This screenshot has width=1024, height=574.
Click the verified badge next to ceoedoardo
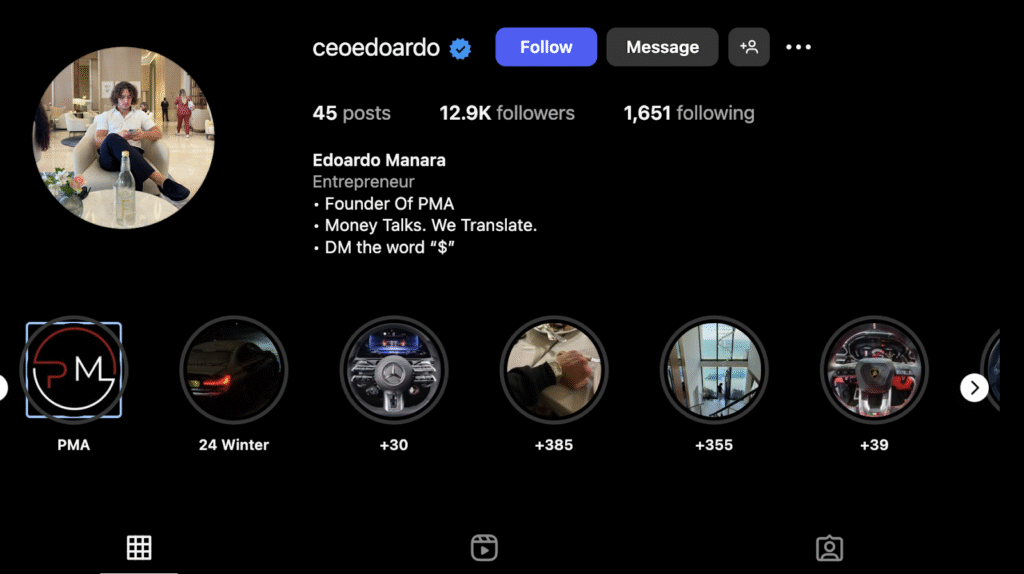(460, 48)
